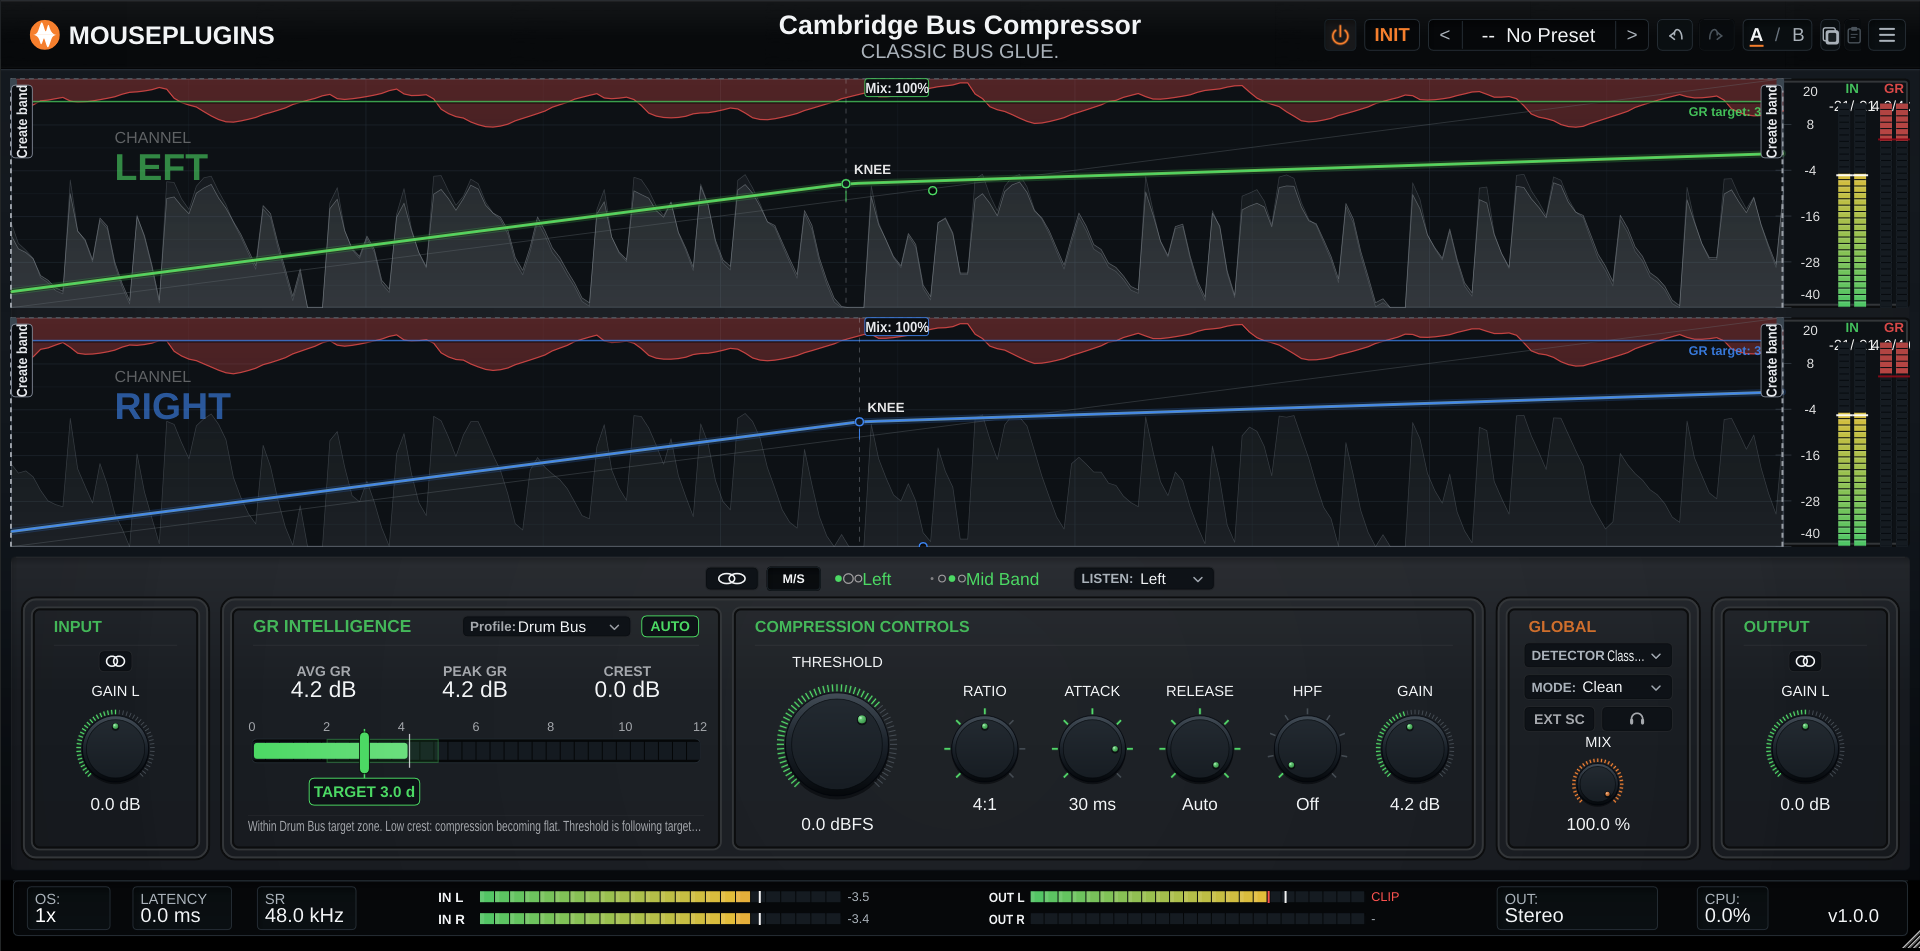This screenshot has width=1920, height=951.
Task: Click right Create band on RIGHT channel
Action: (x=1772, y=361)
